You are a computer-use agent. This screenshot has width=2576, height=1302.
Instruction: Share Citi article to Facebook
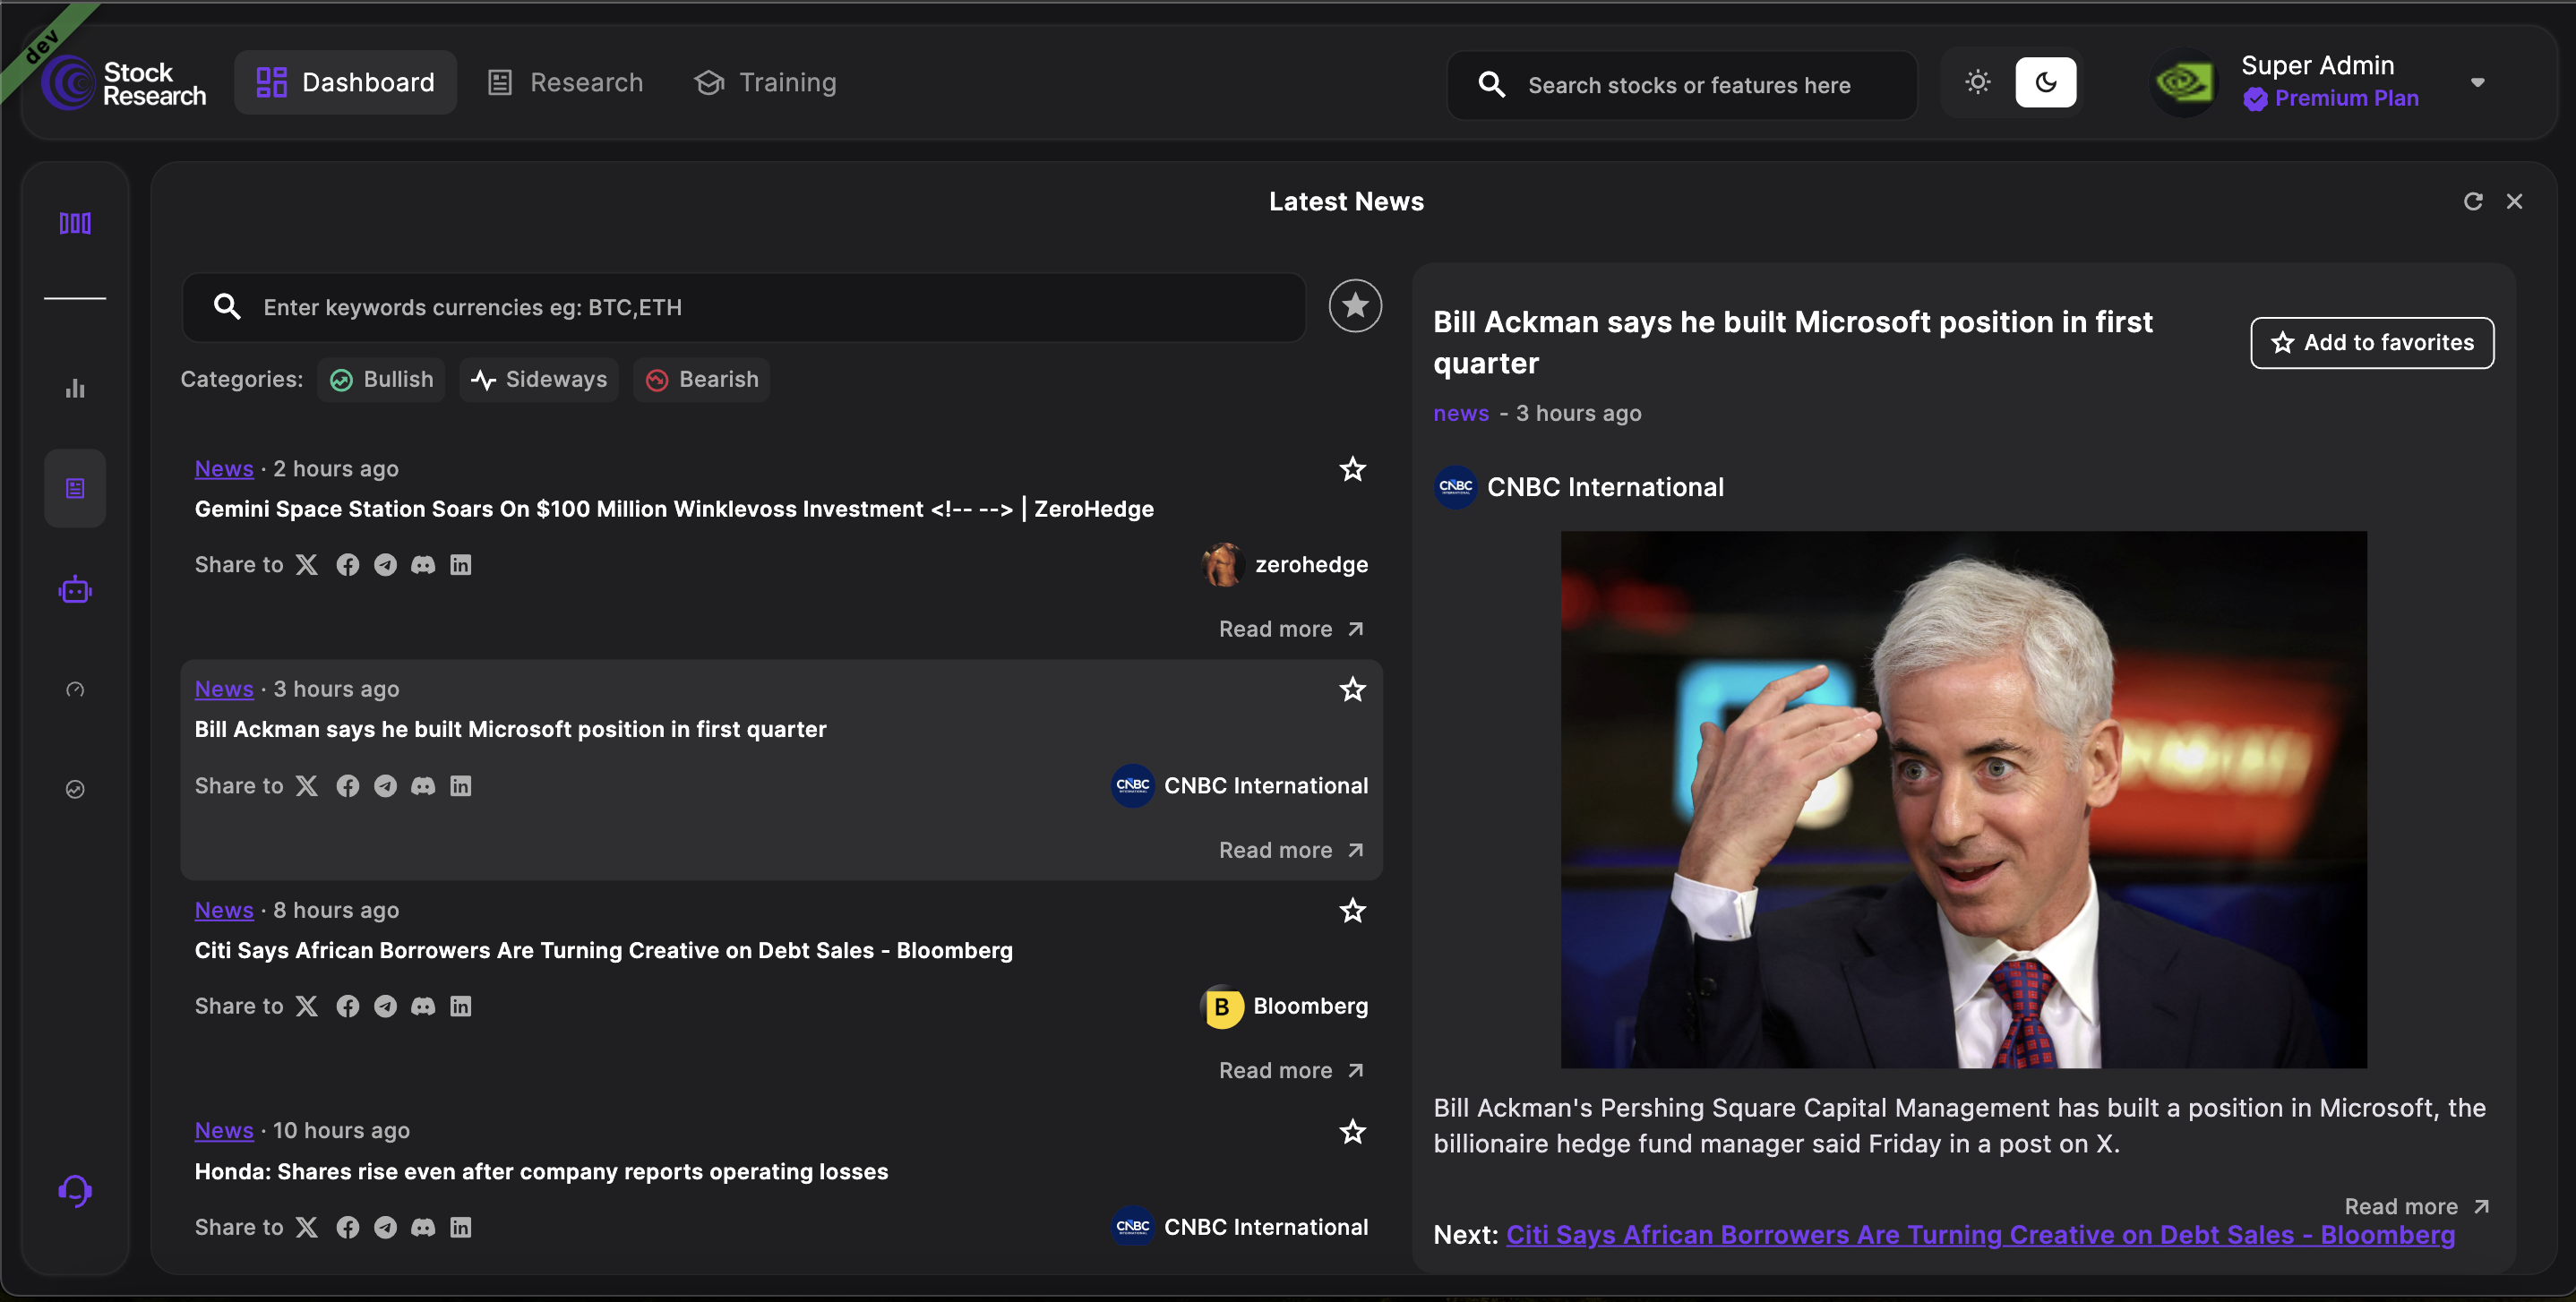point(347,1006)
